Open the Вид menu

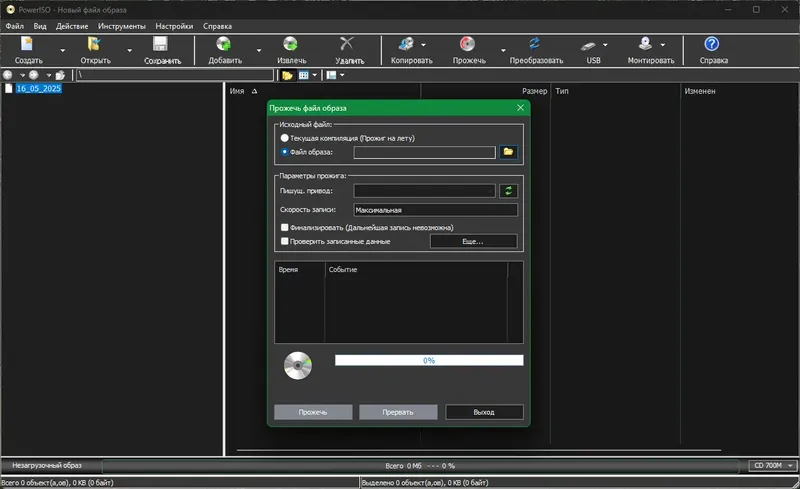40,26
